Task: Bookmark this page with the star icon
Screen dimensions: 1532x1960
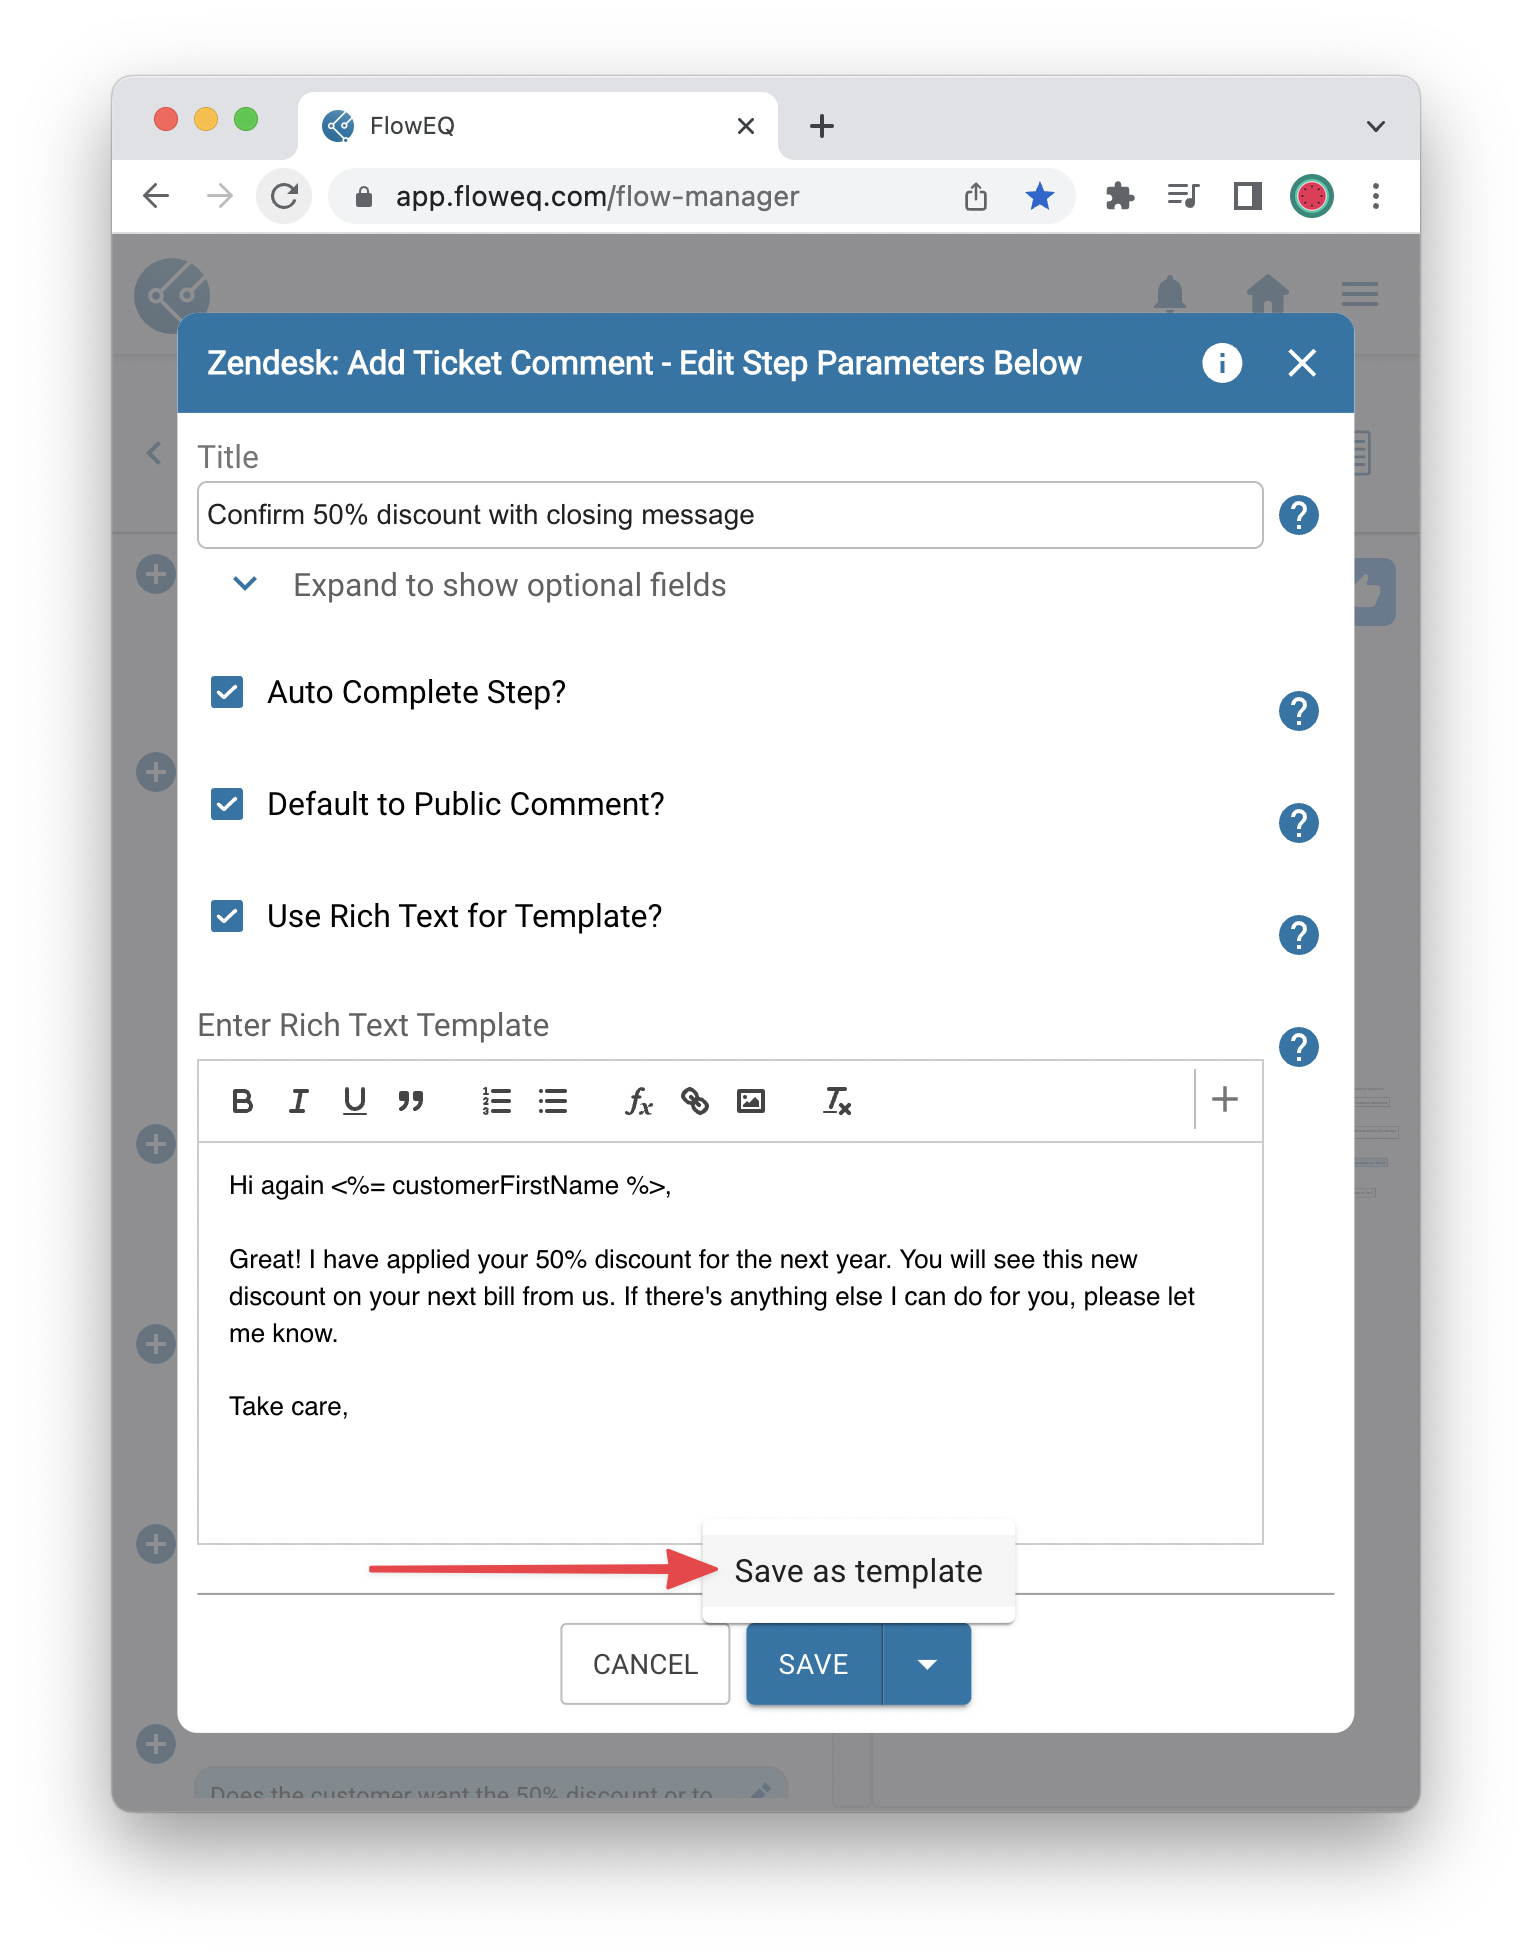Action: point(1040,196)
